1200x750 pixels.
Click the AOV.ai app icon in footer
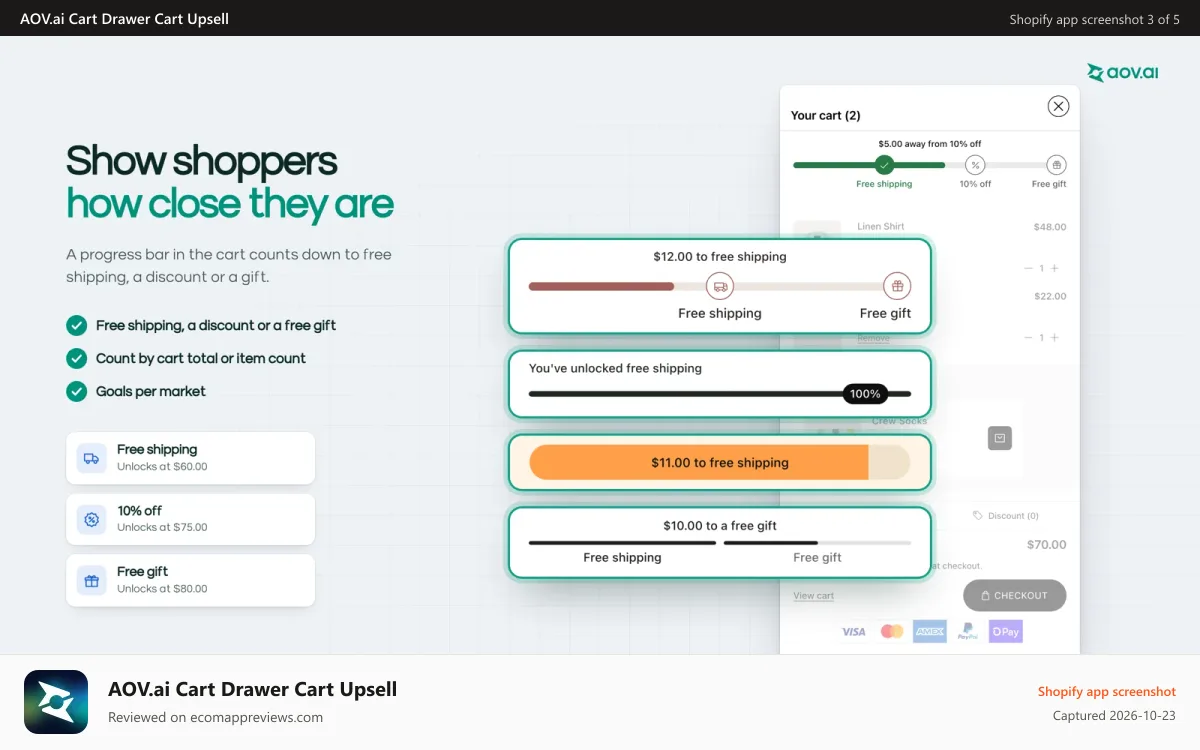56,702
